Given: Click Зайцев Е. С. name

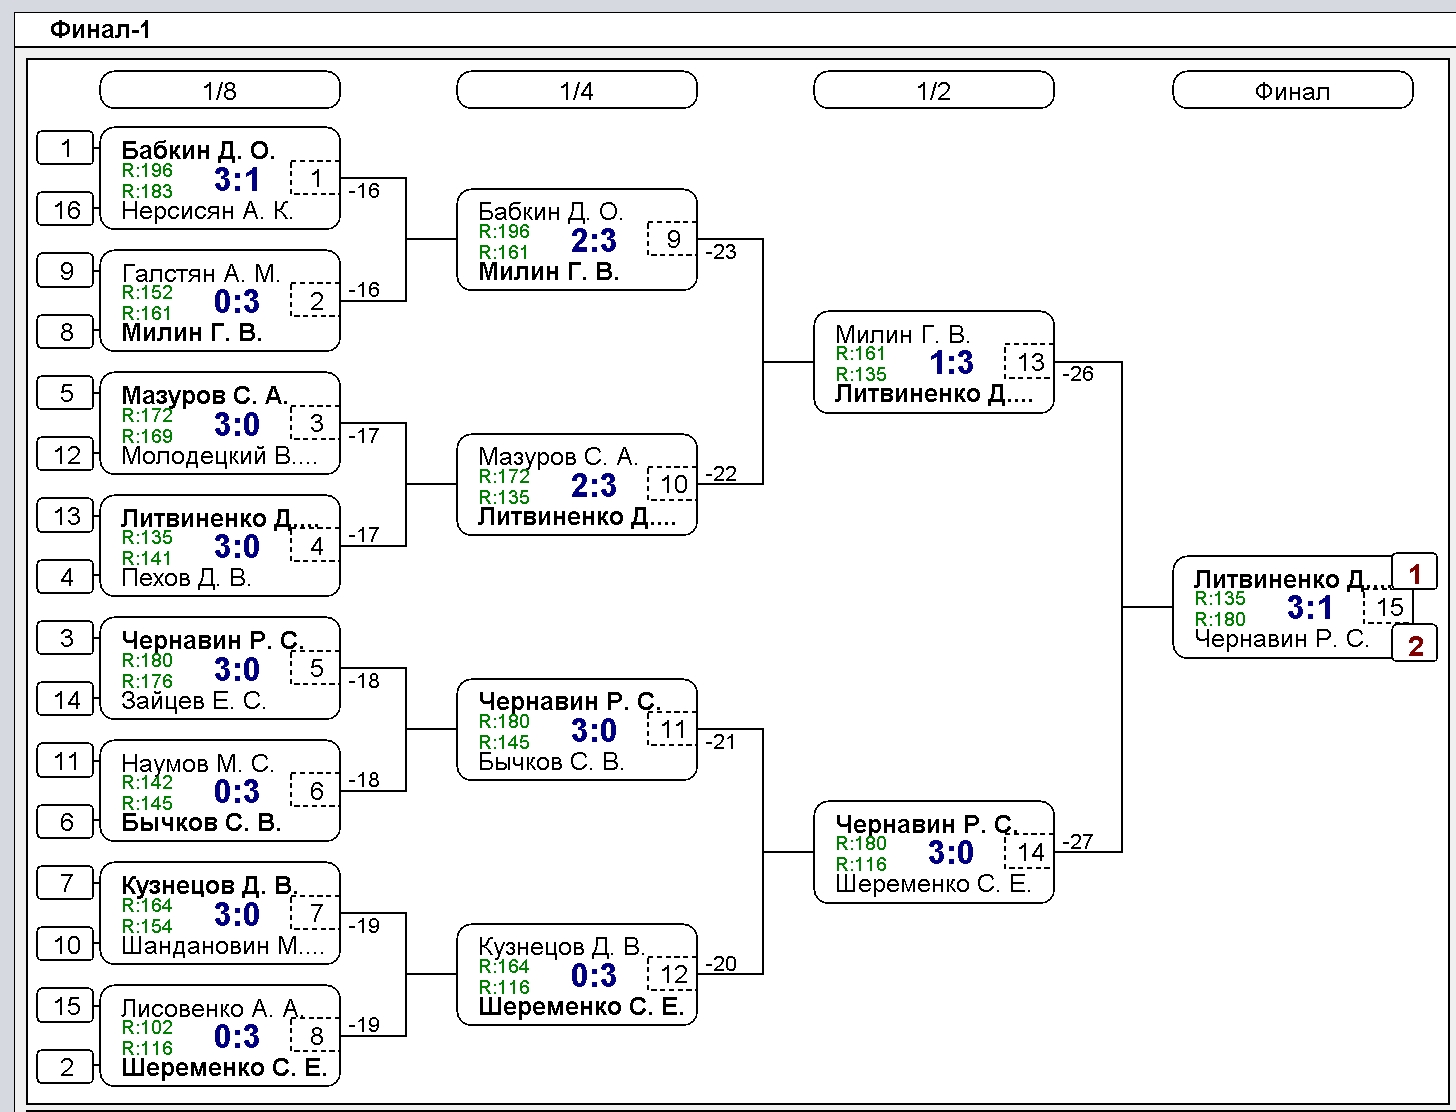Looking at the screenshot, I should [x=194, y=701].
